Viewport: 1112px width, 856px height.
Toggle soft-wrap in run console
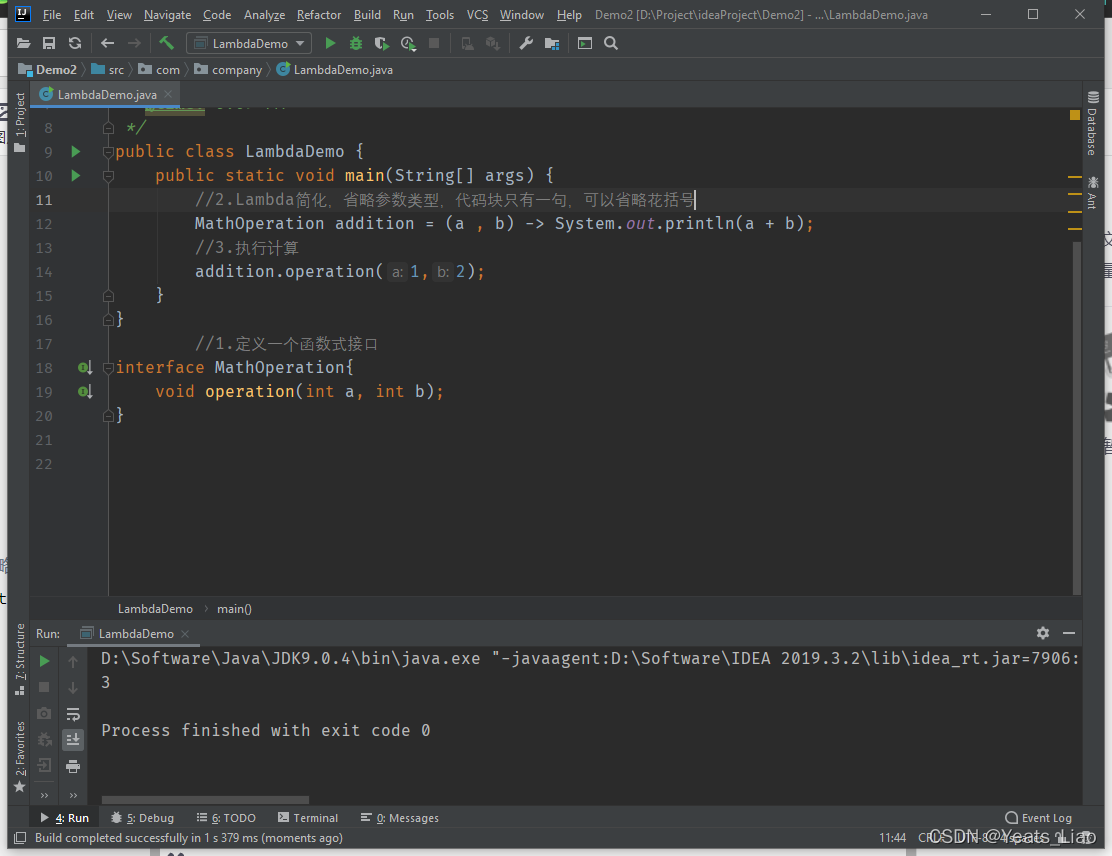[73, 714]
